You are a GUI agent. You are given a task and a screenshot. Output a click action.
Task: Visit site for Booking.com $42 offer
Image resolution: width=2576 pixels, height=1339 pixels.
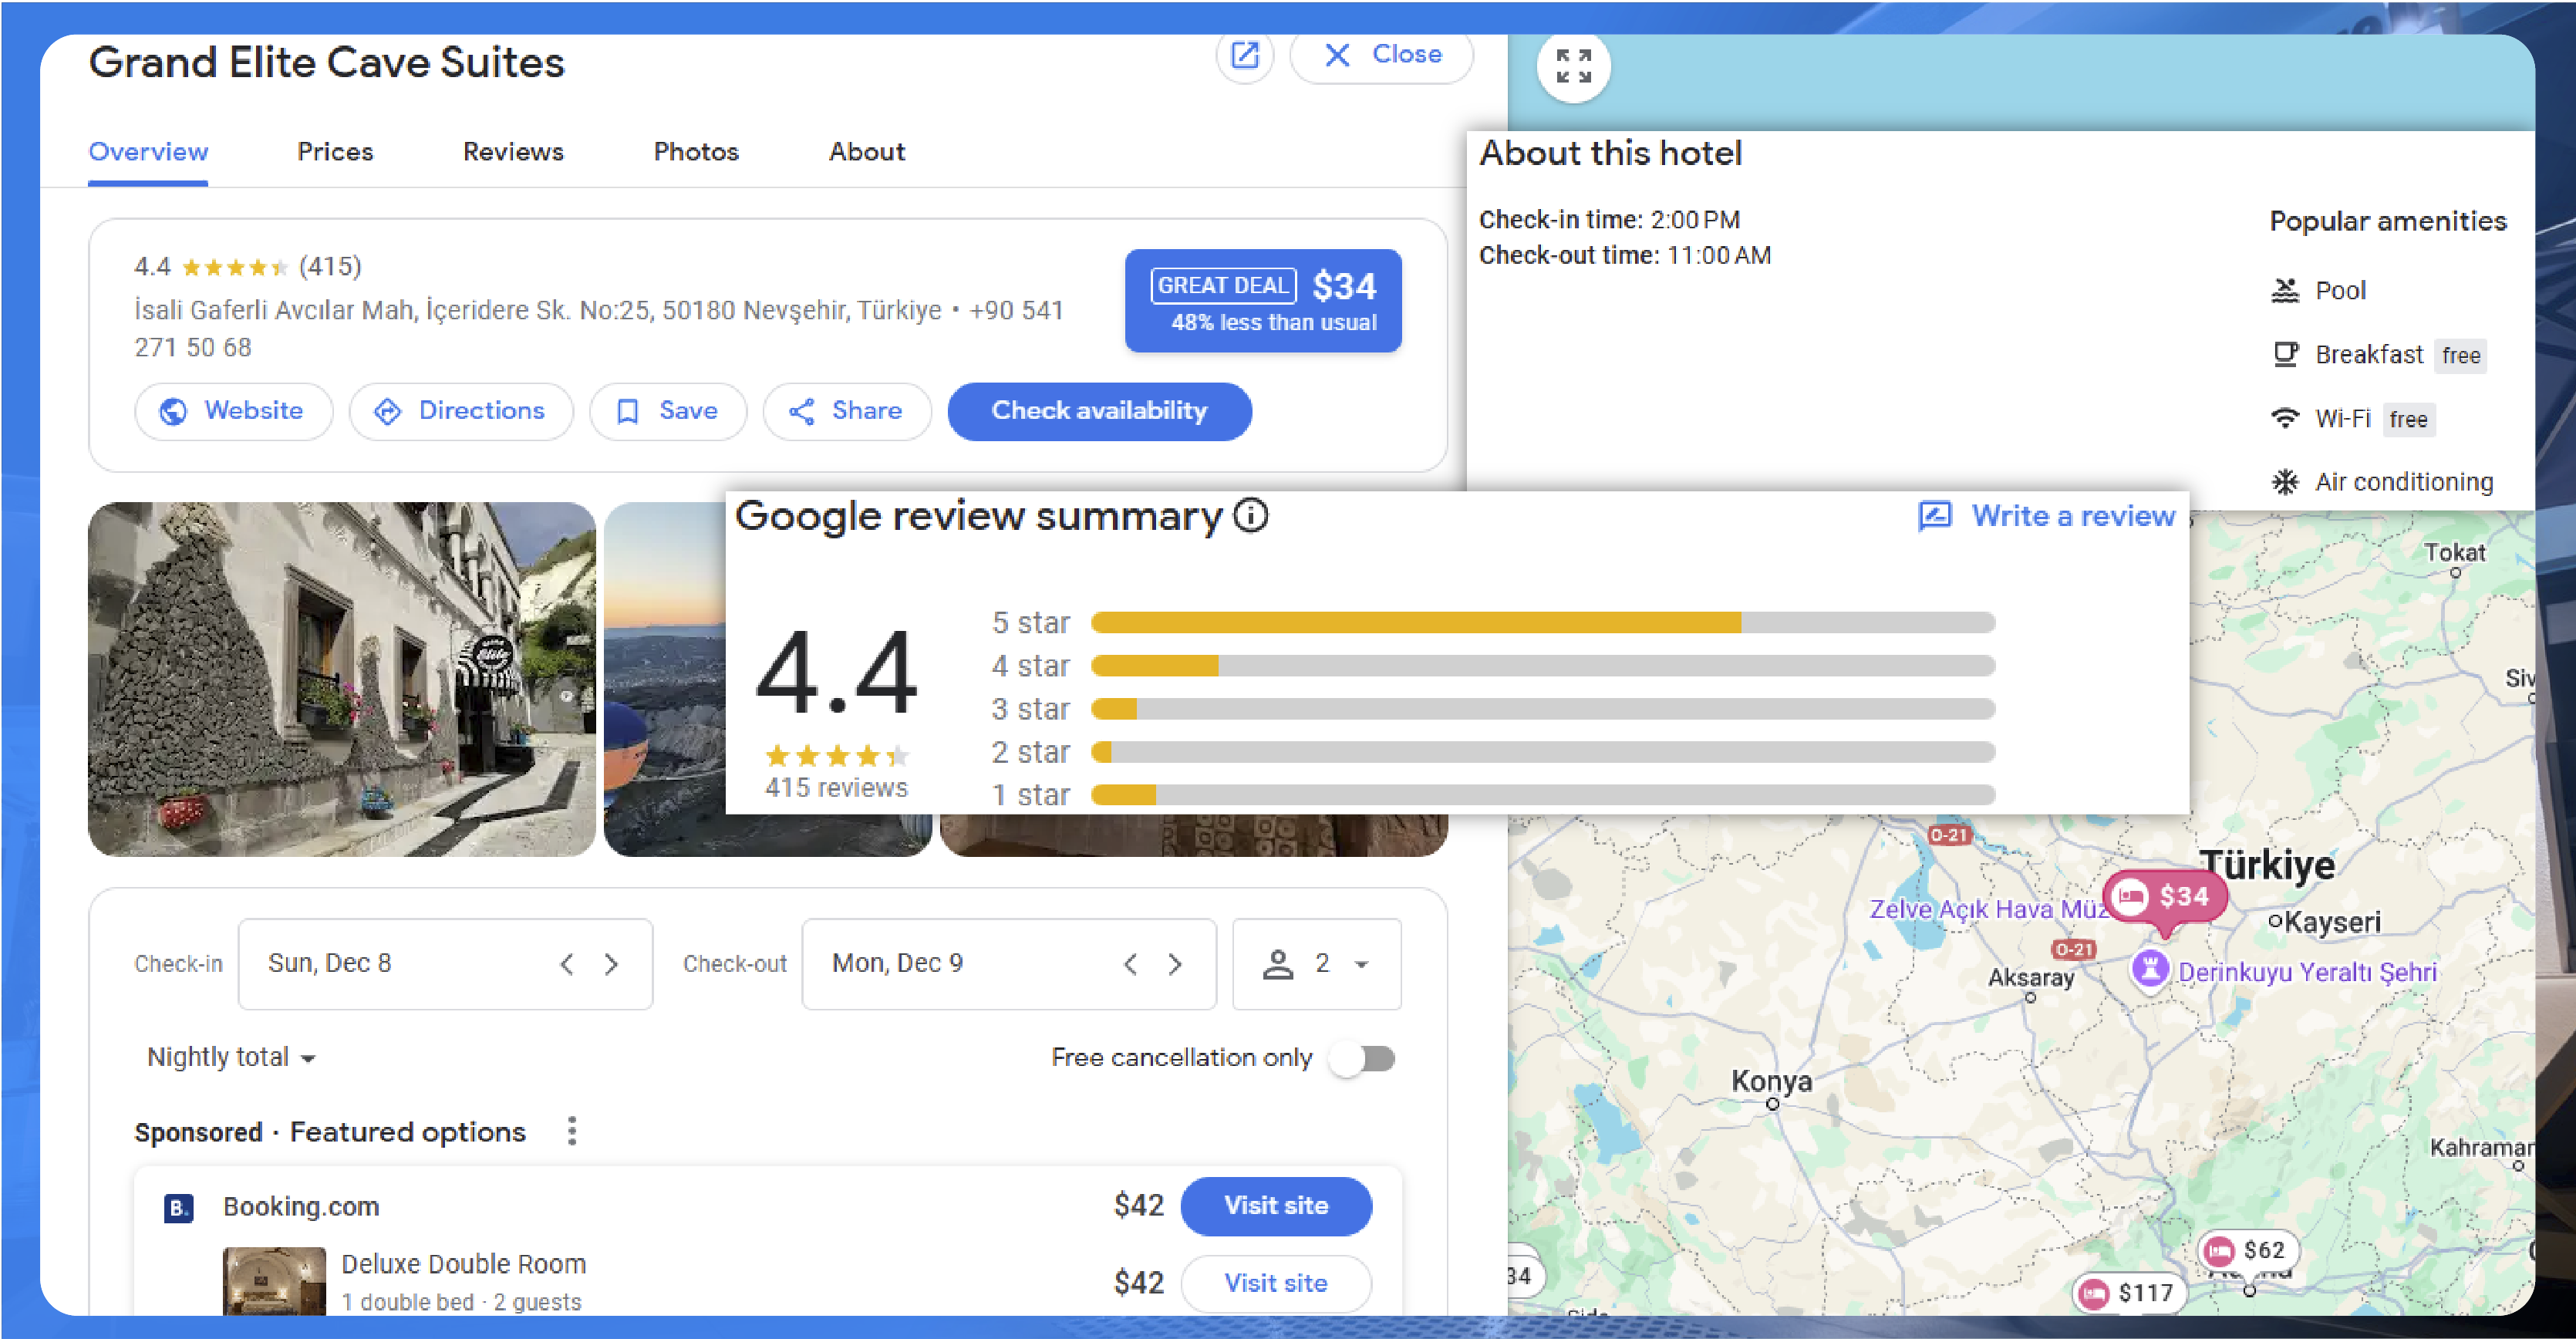coord(1276,1206)
